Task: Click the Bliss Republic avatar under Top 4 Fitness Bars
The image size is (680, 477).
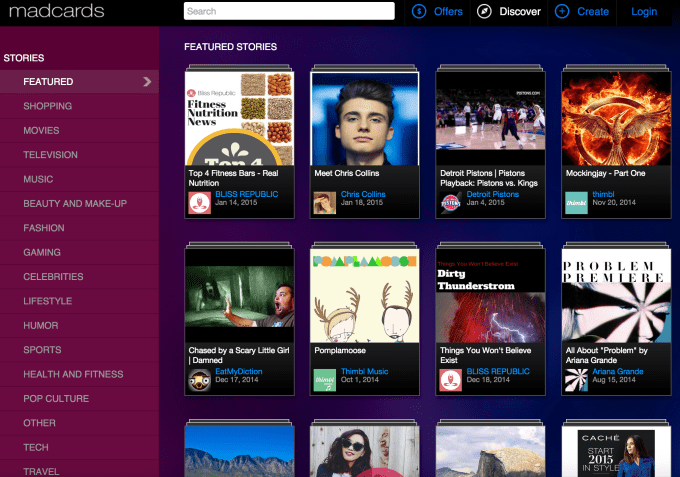Action: coord(199,202)
